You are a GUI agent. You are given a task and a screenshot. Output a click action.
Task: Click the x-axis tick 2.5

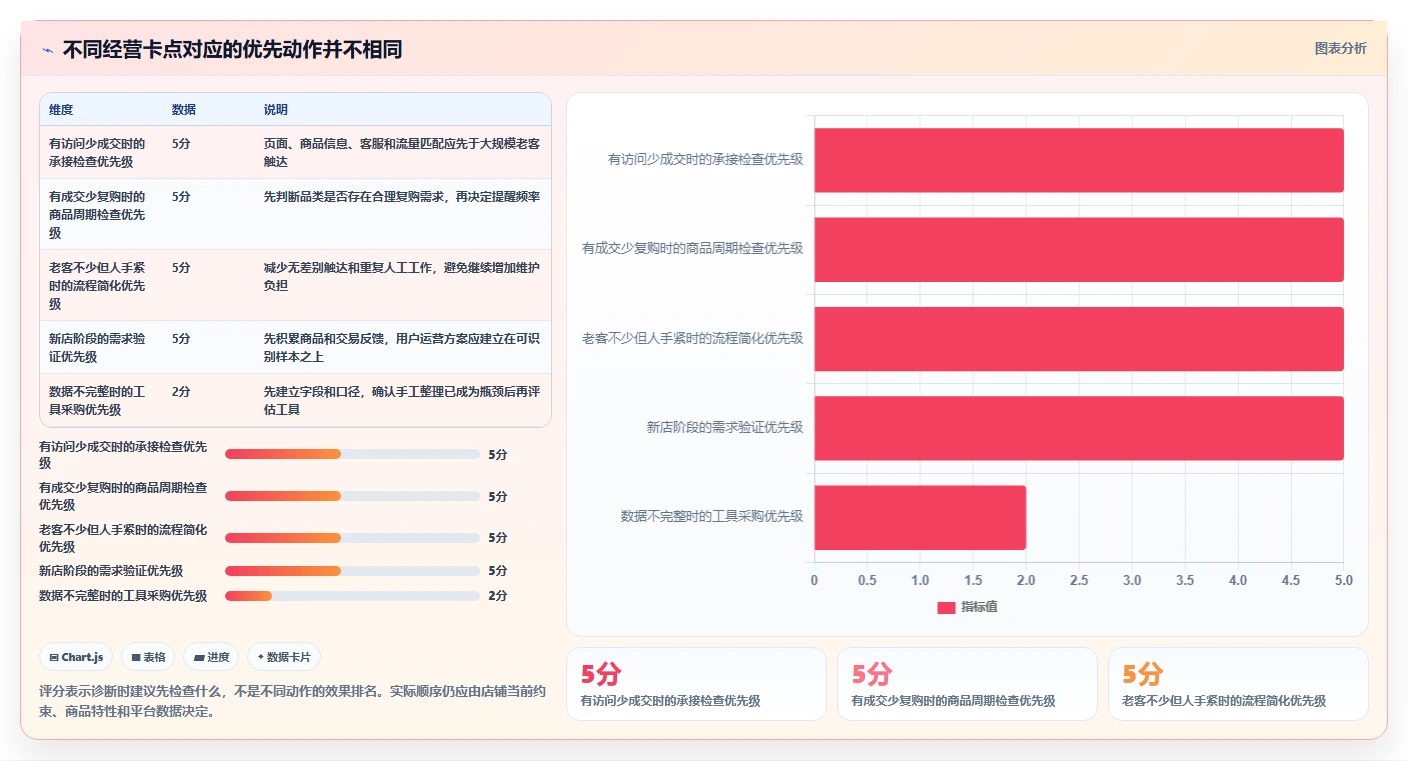coord(1079,580)
